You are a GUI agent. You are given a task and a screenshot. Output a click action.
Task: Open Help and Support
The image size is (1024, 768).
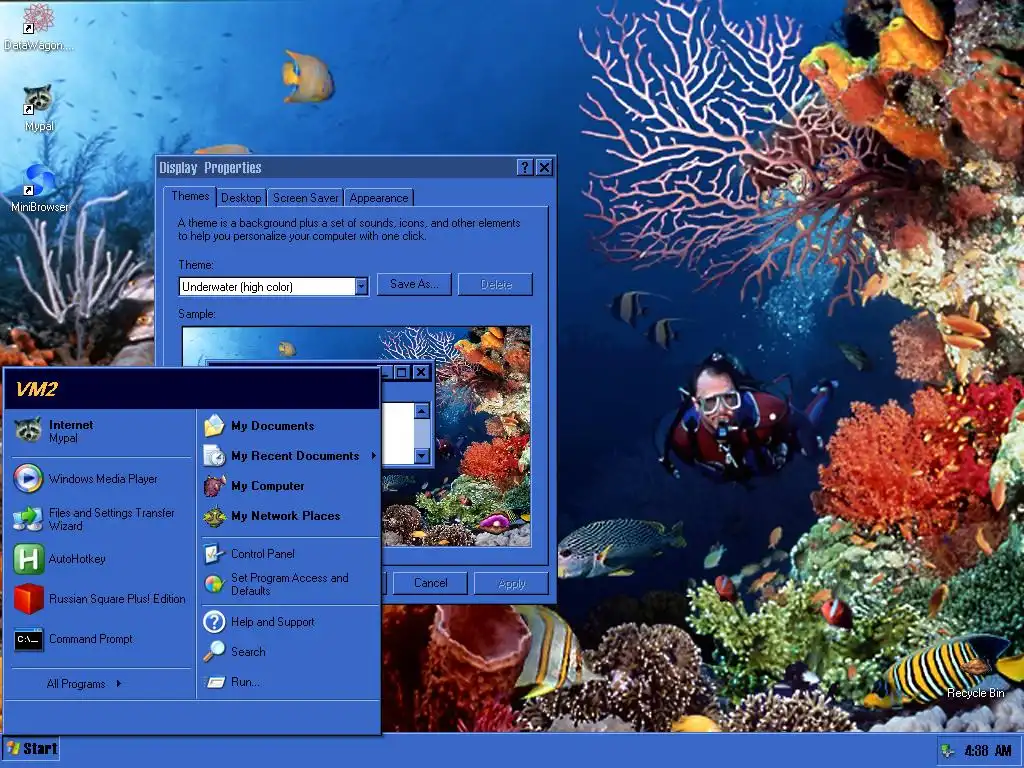(290, 622)
